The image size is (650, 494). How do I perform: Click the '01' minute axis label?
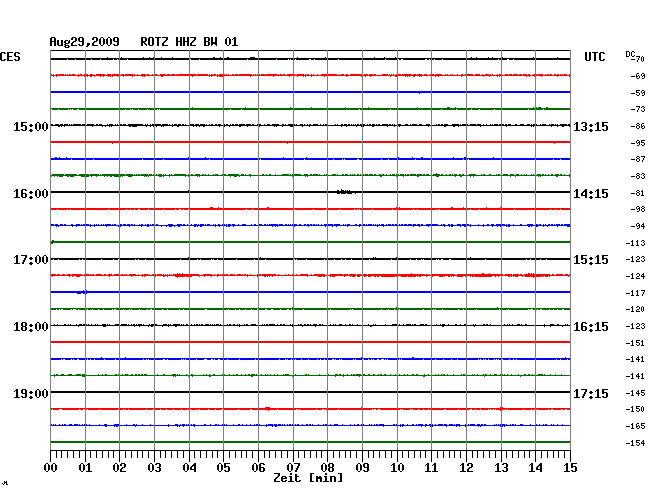click(x=85, y=468)
